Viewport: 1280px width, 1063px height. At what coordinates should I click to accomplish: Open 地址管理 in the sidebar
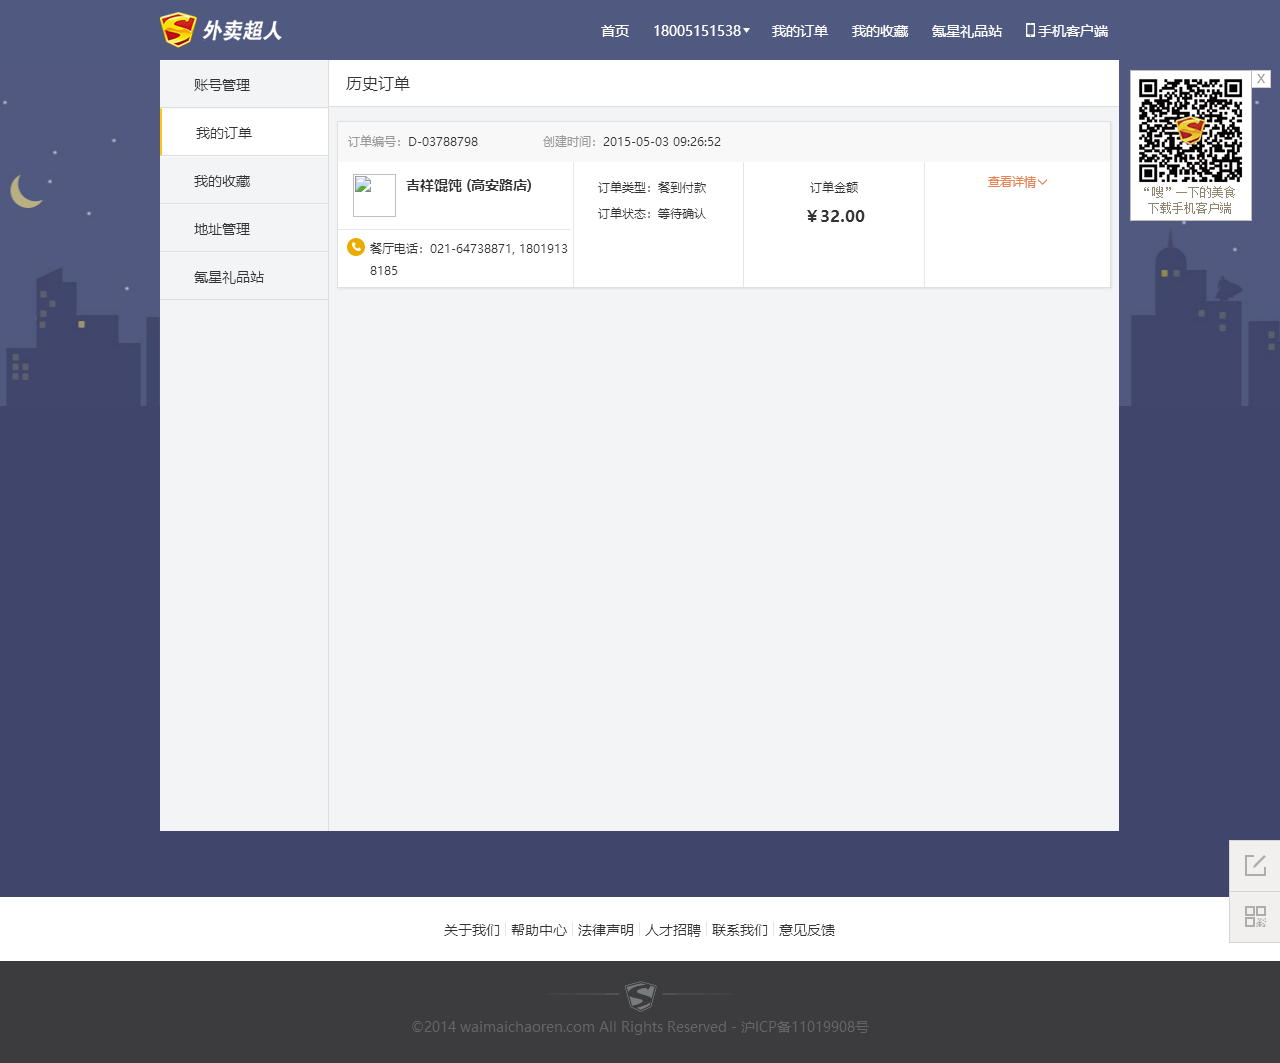(x=222, y=229)
